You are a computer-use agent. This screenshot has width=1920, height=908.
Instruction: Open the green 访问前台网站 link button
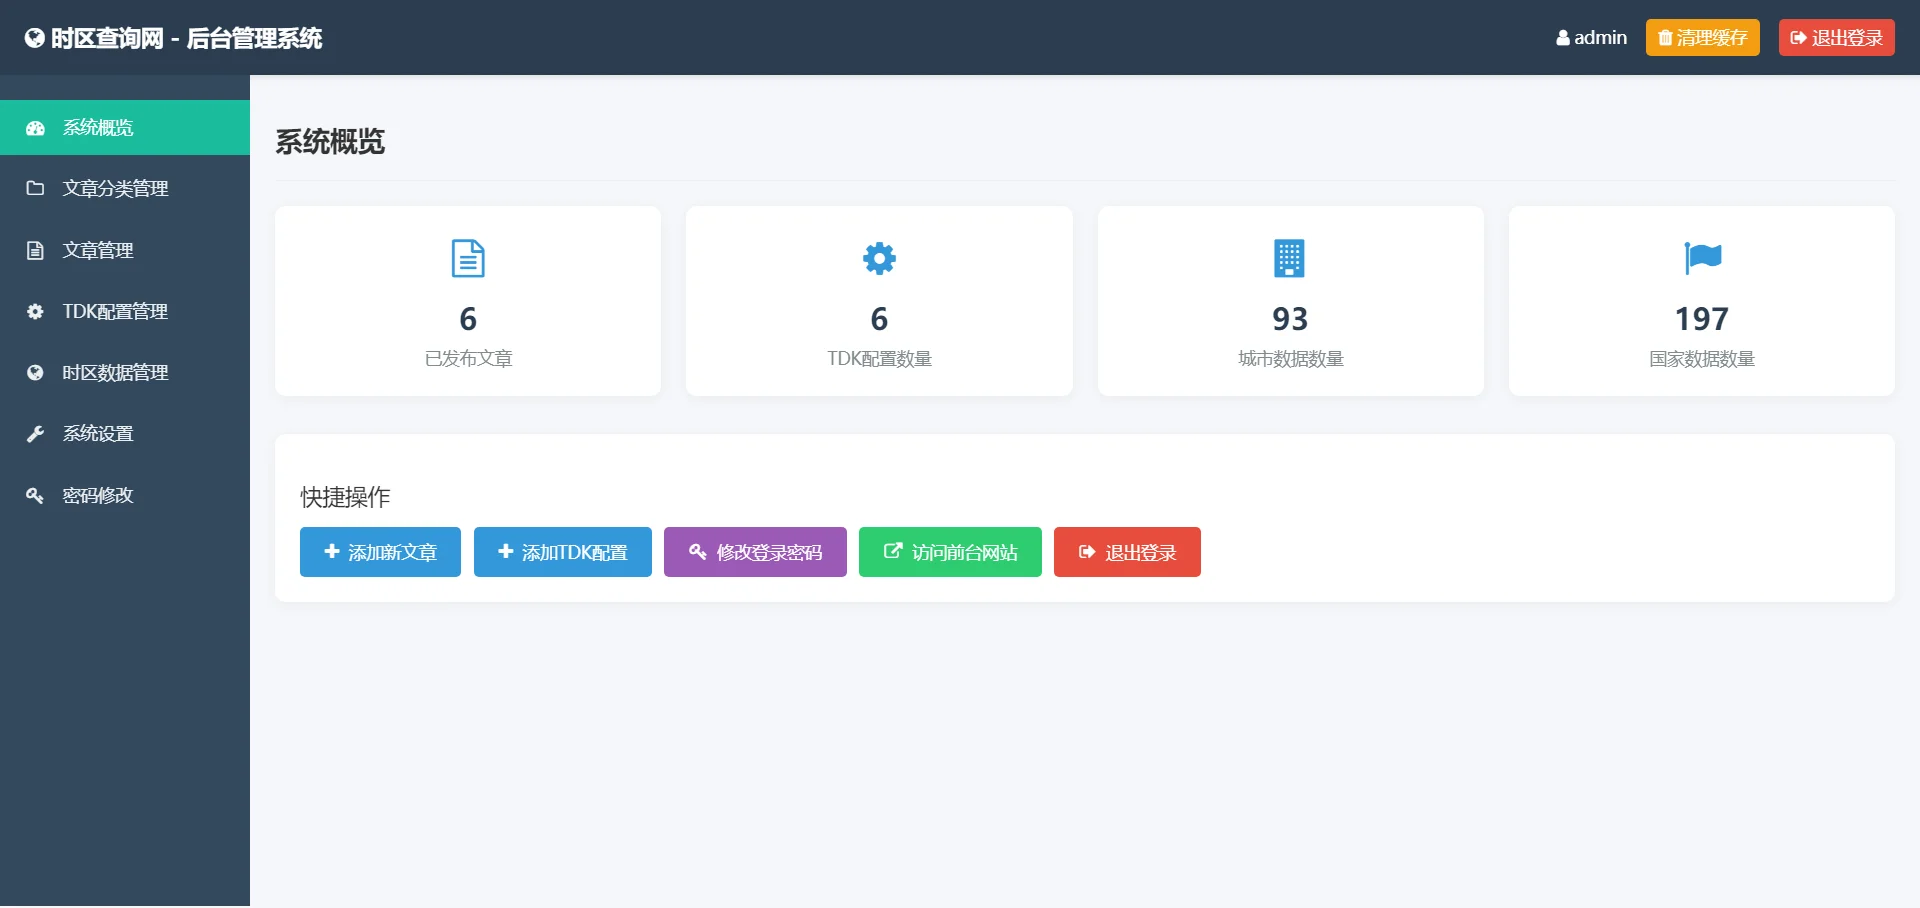[x=950, y=552]
